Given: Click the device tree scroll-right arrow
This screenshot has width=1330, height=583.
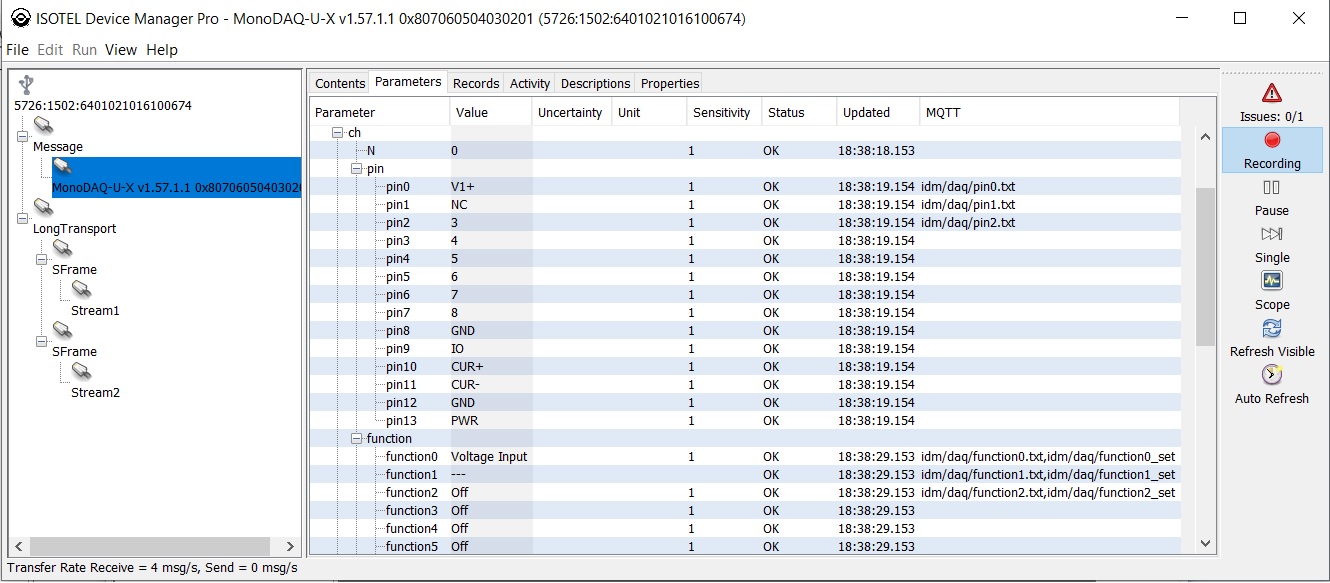Looking at the screenshot, I should [x=291, y=546].
